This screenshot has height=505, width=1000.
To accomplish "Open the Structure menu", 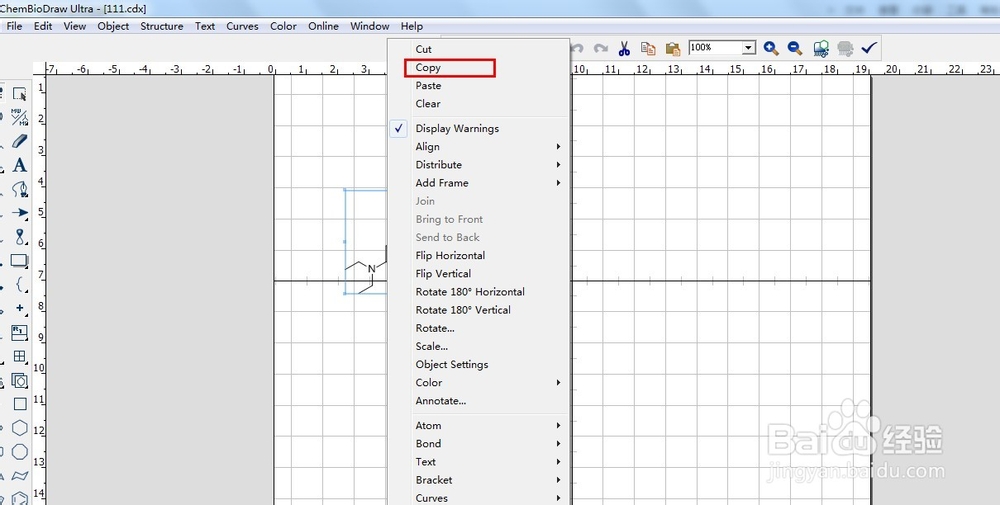I will point(162,26).
